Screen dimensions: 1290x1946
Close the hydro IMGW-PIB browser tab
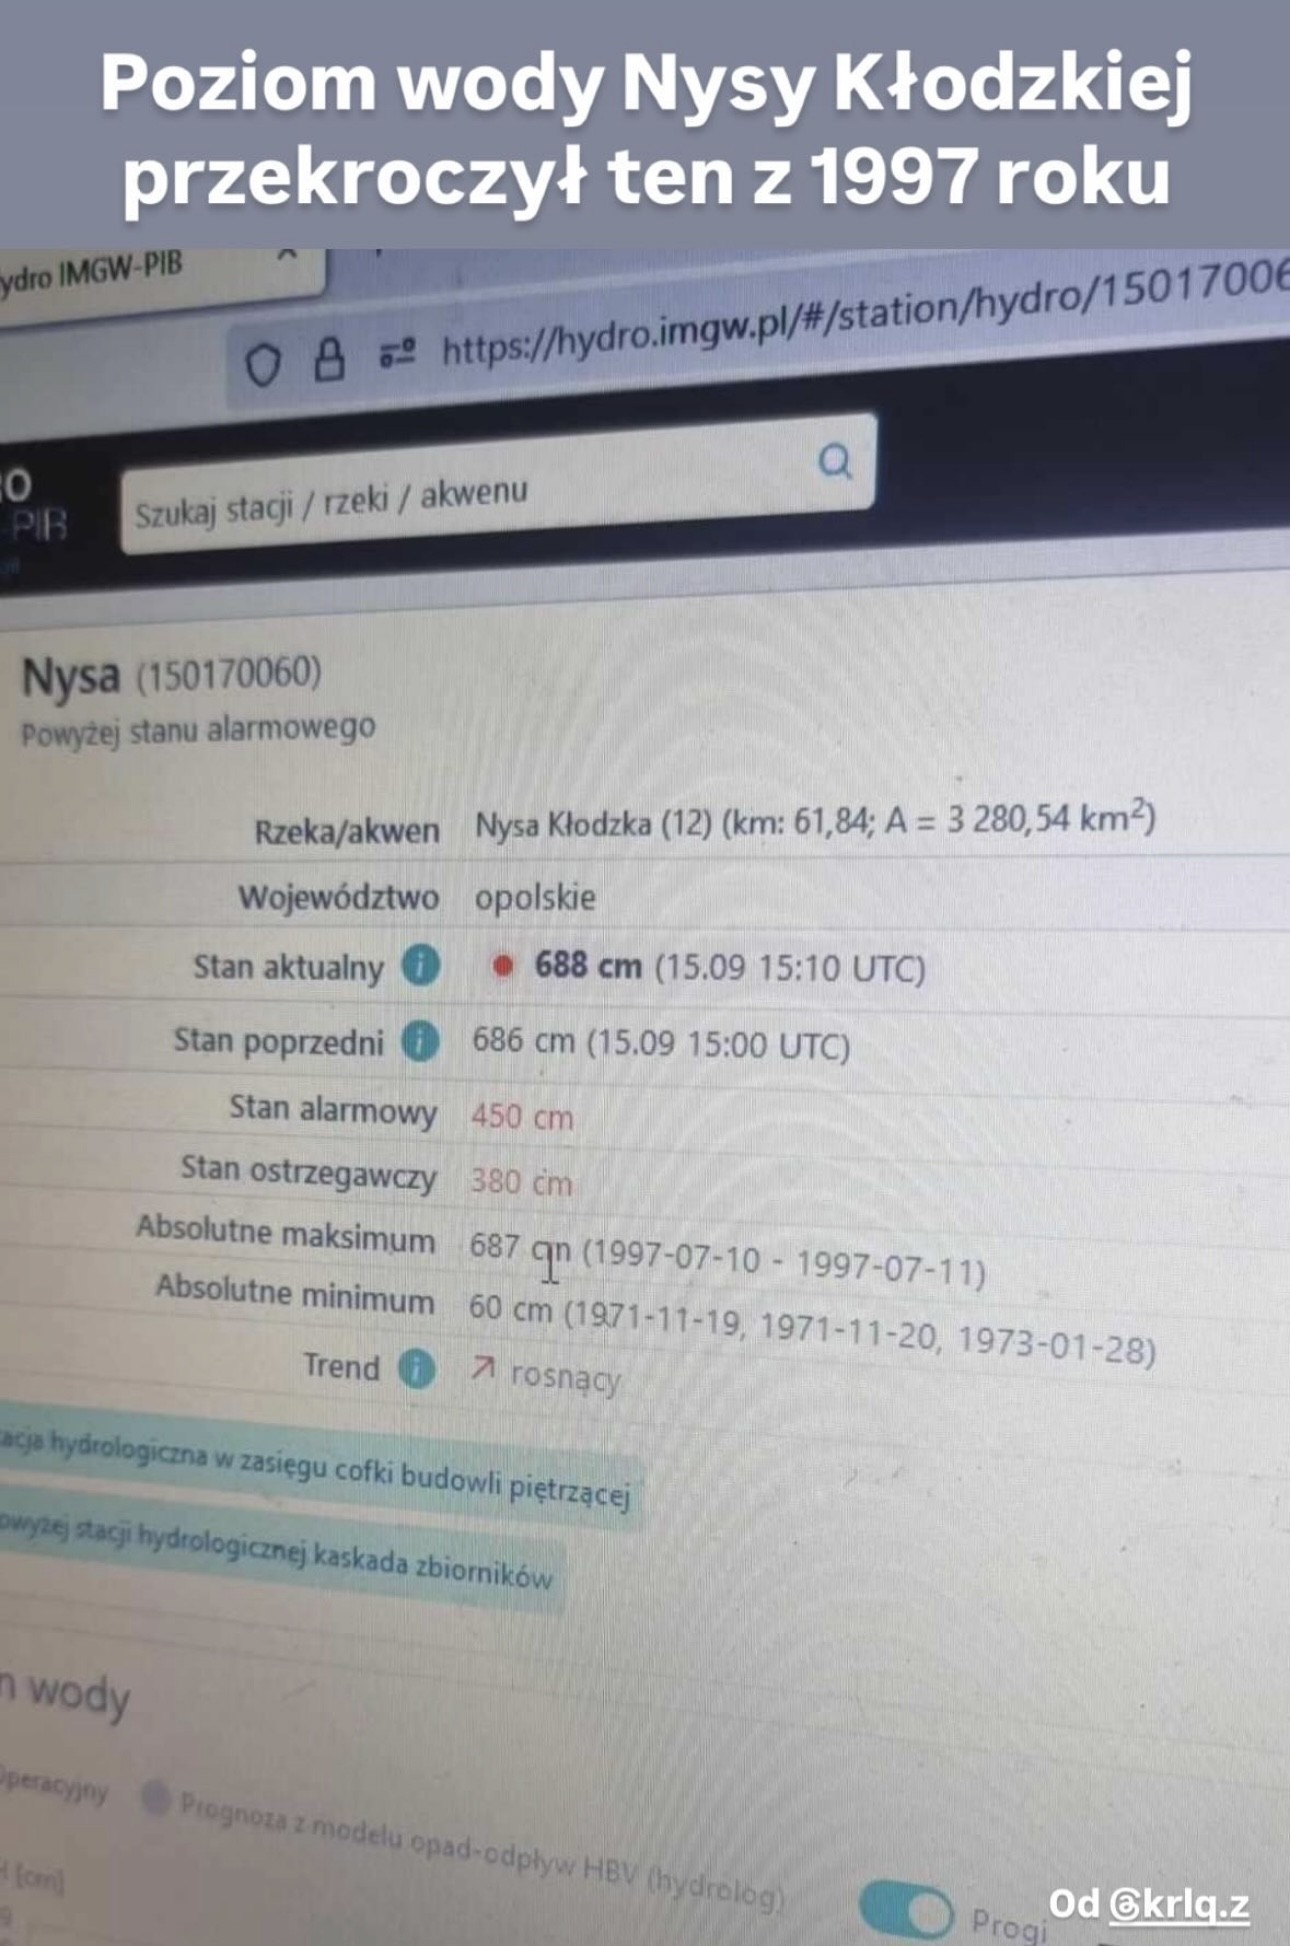click(x=287, y=256)
